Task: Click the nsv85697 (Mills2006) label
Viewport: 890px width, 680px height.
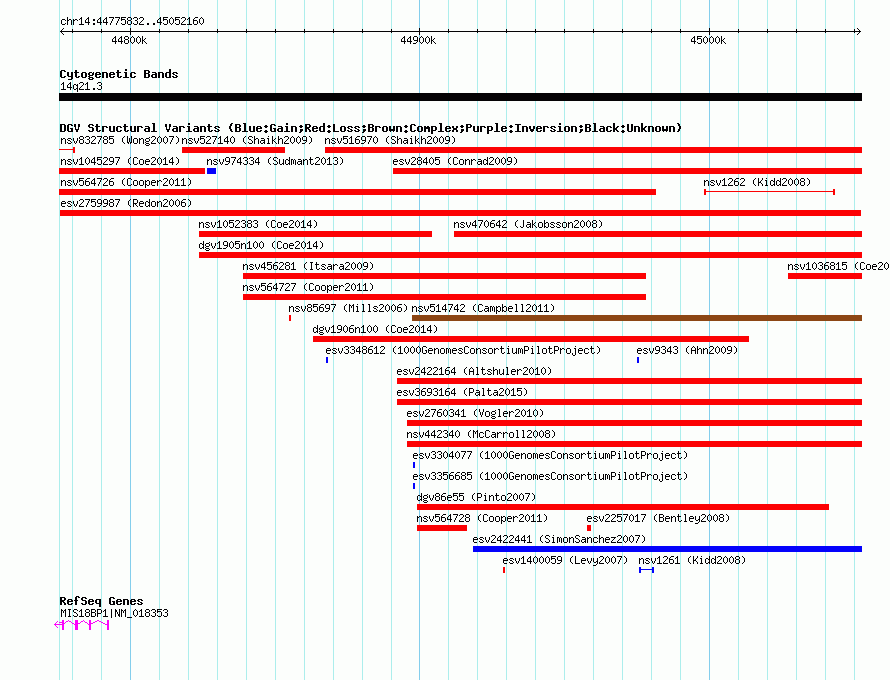Action: [x=348, y=308]
